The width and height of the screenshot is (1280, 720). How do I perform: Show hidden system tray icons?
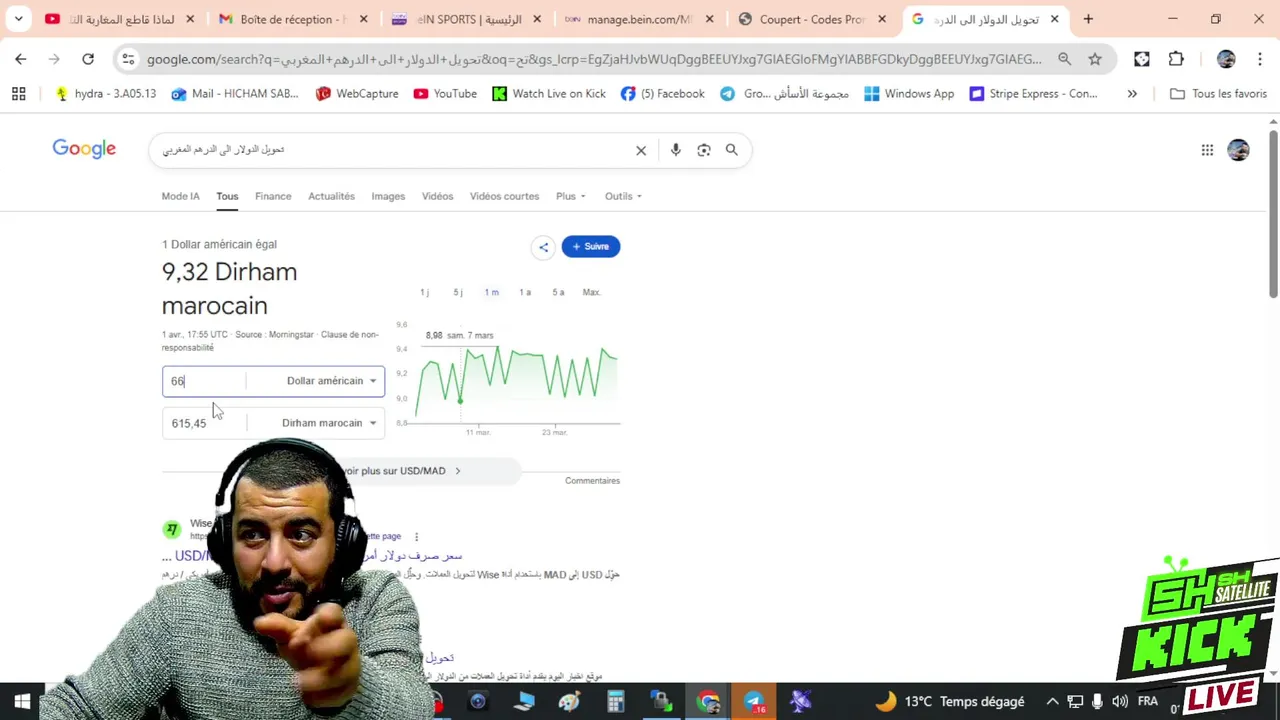tap(1052, 702)
